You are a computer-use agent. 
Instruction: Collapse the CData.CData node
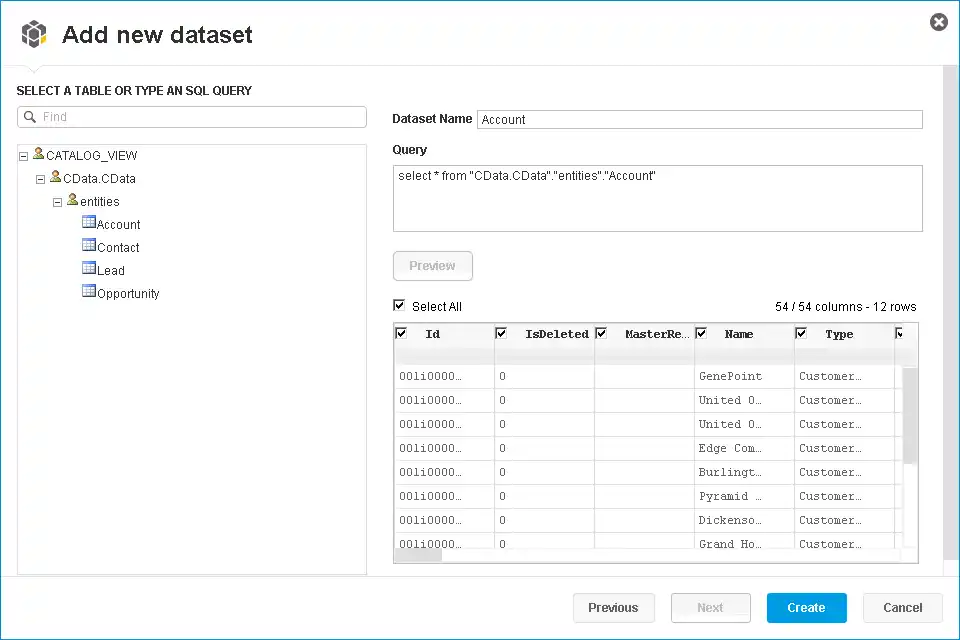[40, 178]
